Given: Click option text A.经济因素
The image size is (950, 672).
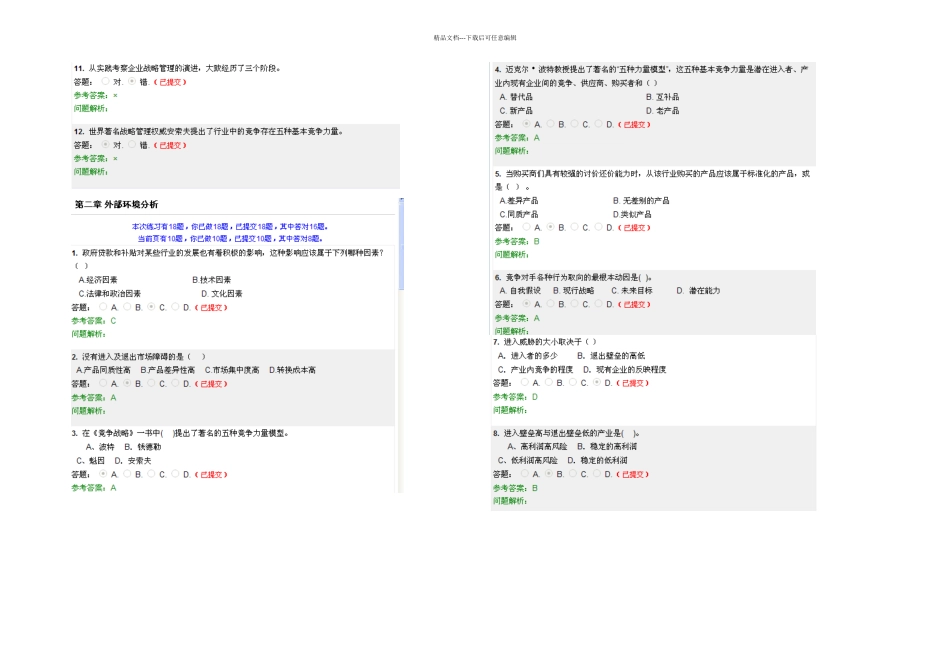Looking at the screenshot, I should click(x=98, y=280).
